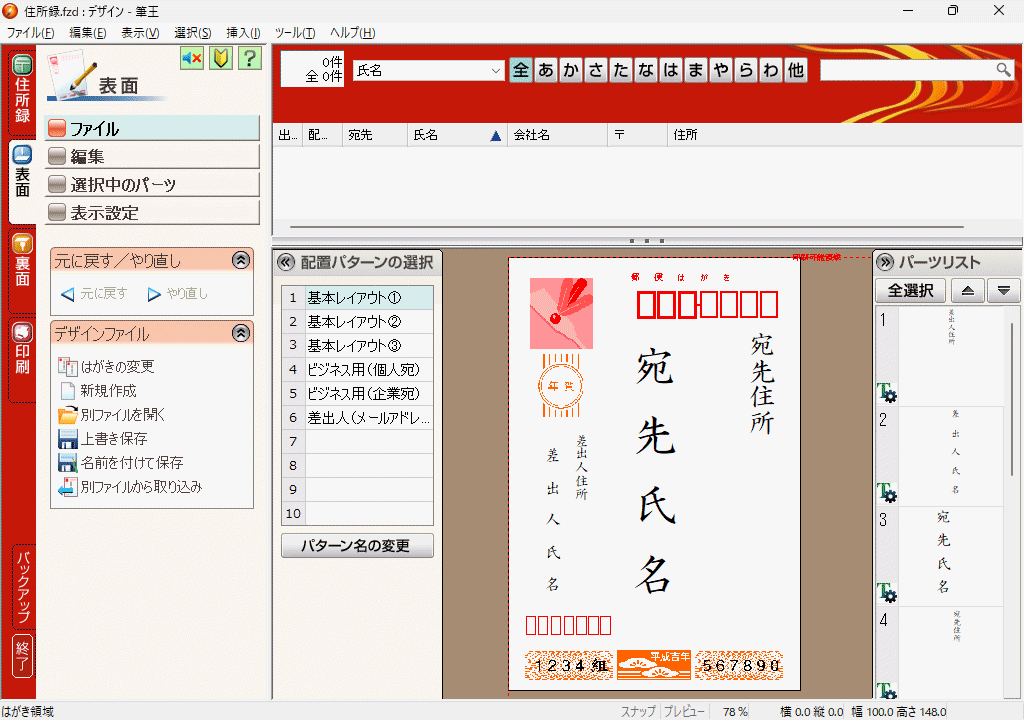Click the 全選択 button
Viewport: 1024px width, 720px height.
[911, 291]
